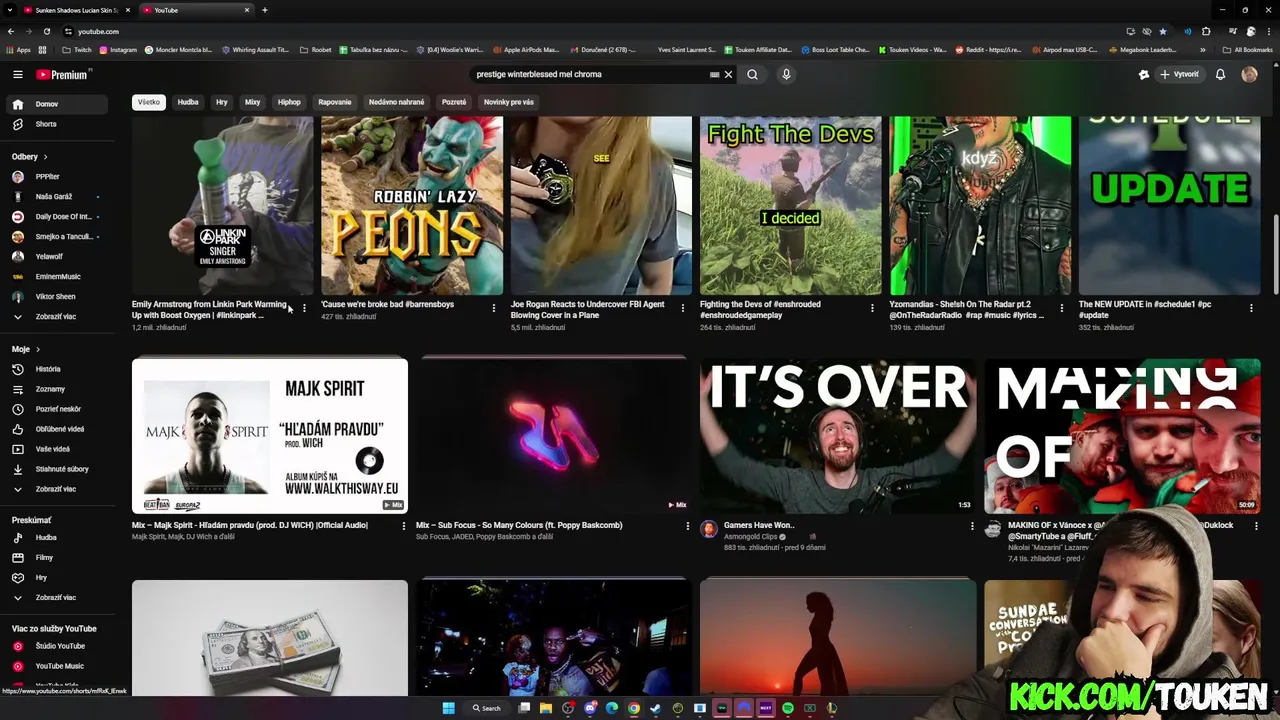Viewport: 1280px width, 720px height.
Task: Open more options for Fighting the Devs short
Action: click(872, 308)
